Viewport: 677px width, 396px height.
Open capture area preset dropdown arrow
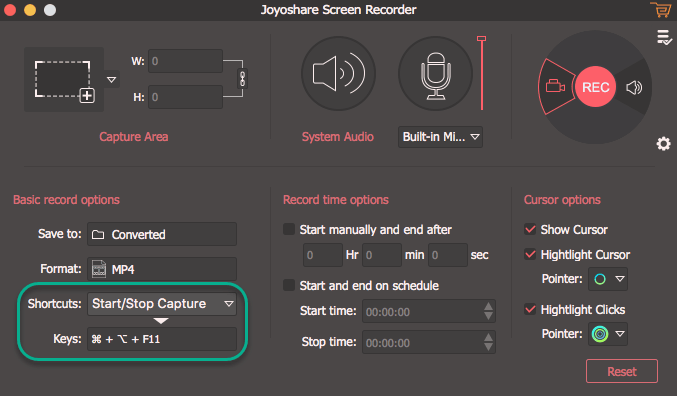[111, 80]
